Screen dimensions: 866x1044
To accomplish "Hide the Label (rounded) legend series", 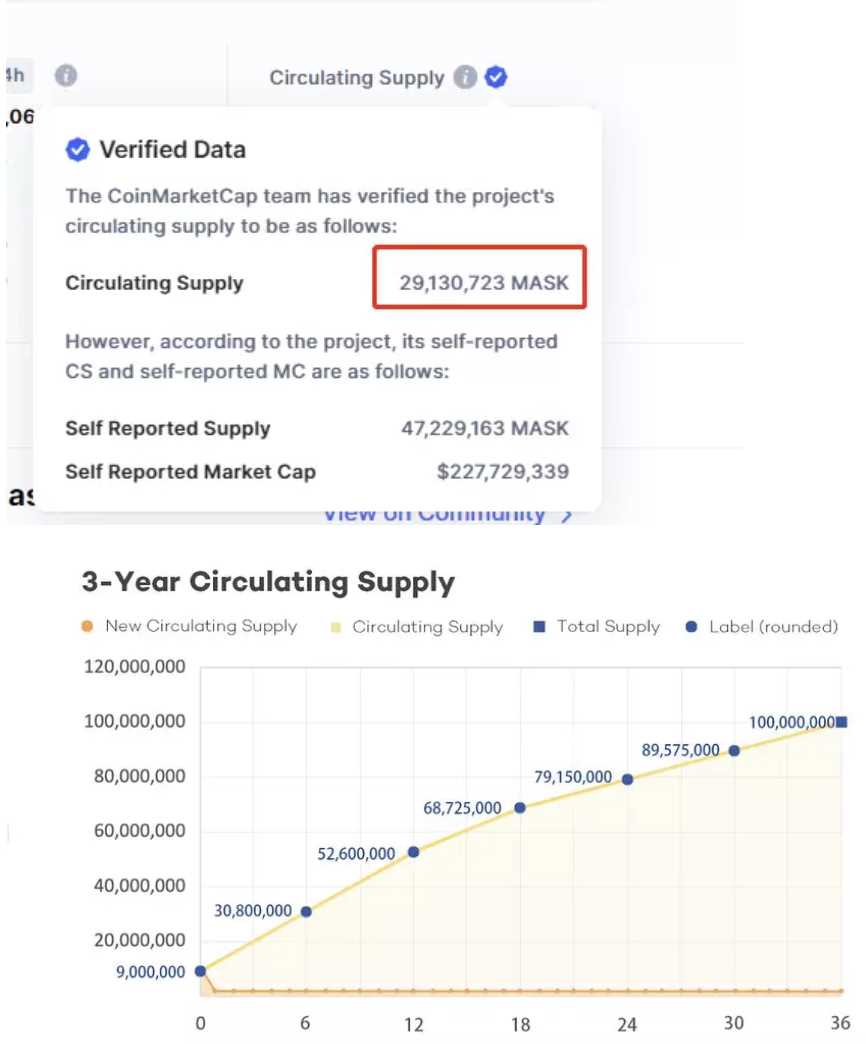I will point(762,627).
